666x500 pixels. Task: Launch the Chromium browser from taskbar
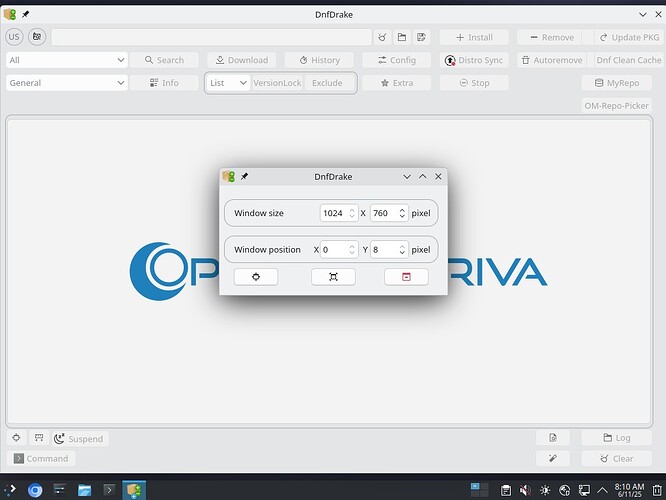click(x=35, y=490)
